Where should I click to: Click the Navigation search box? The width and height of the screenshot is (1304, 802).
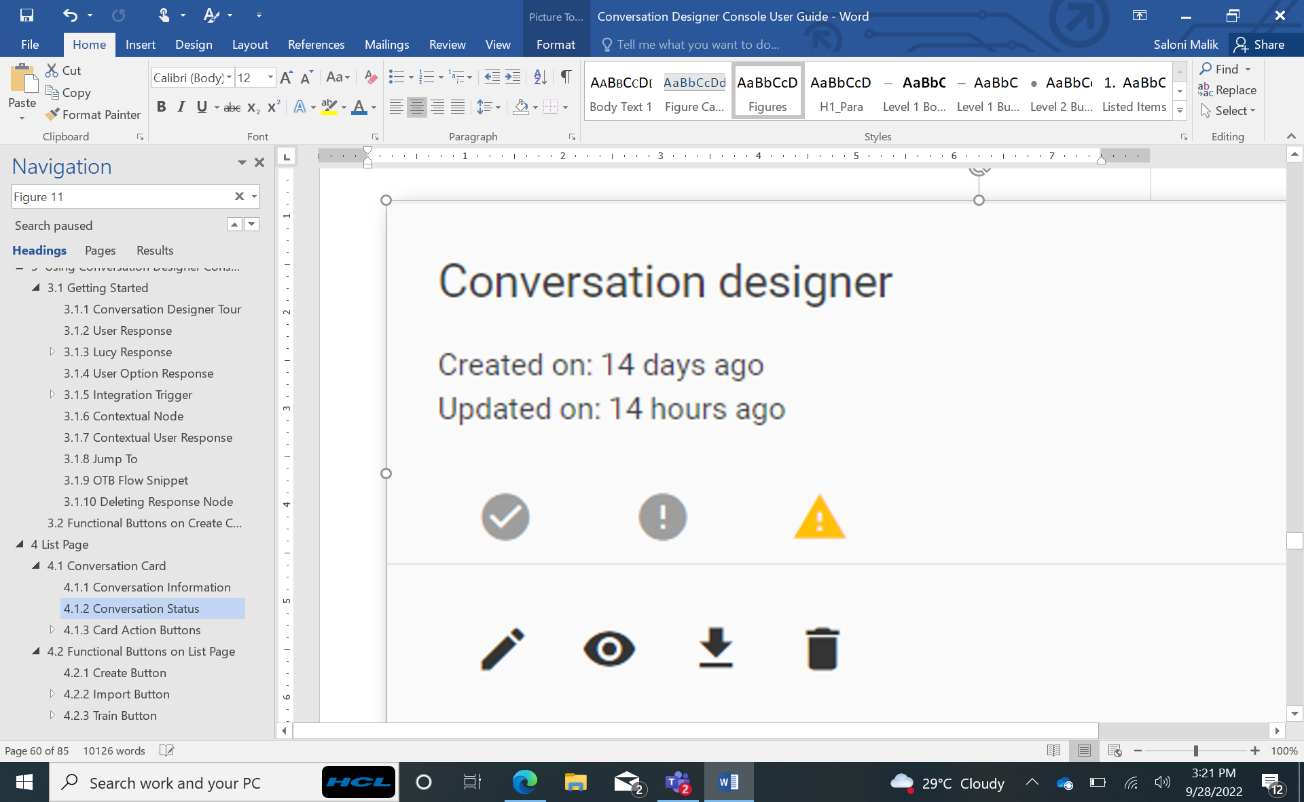point(122,197)
